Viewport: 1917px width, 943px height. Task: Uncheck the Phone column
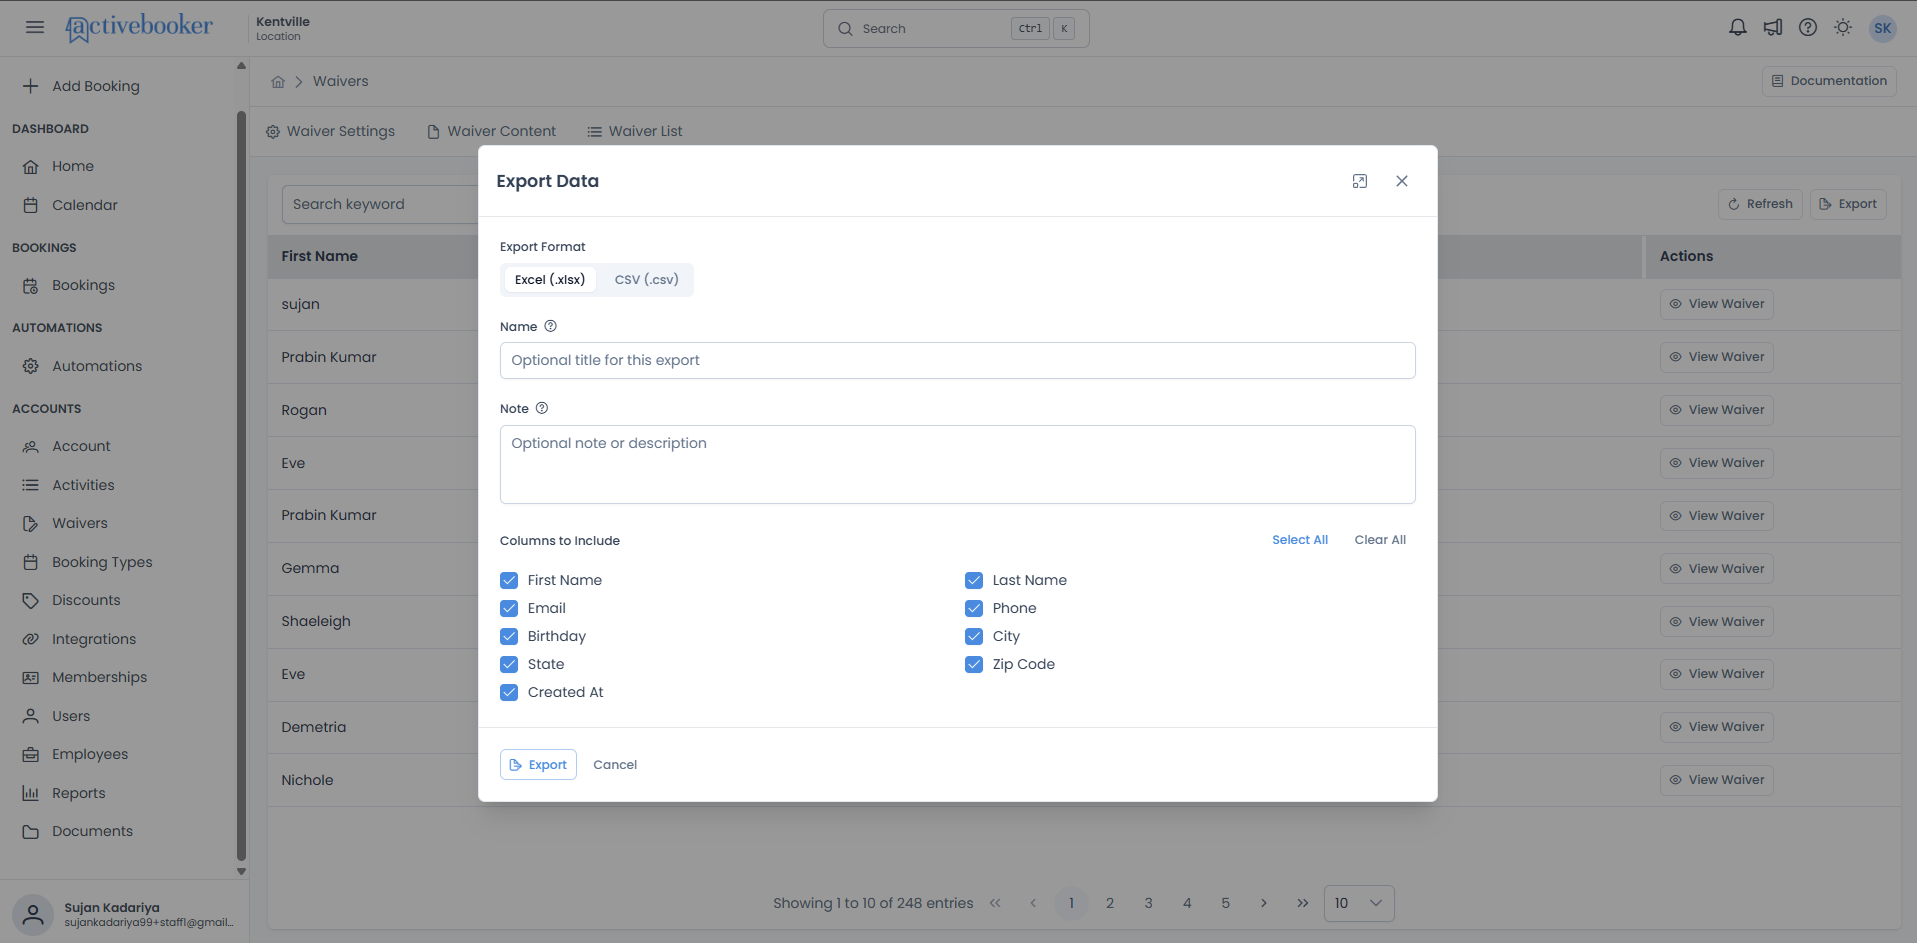(x=974, y=608)
